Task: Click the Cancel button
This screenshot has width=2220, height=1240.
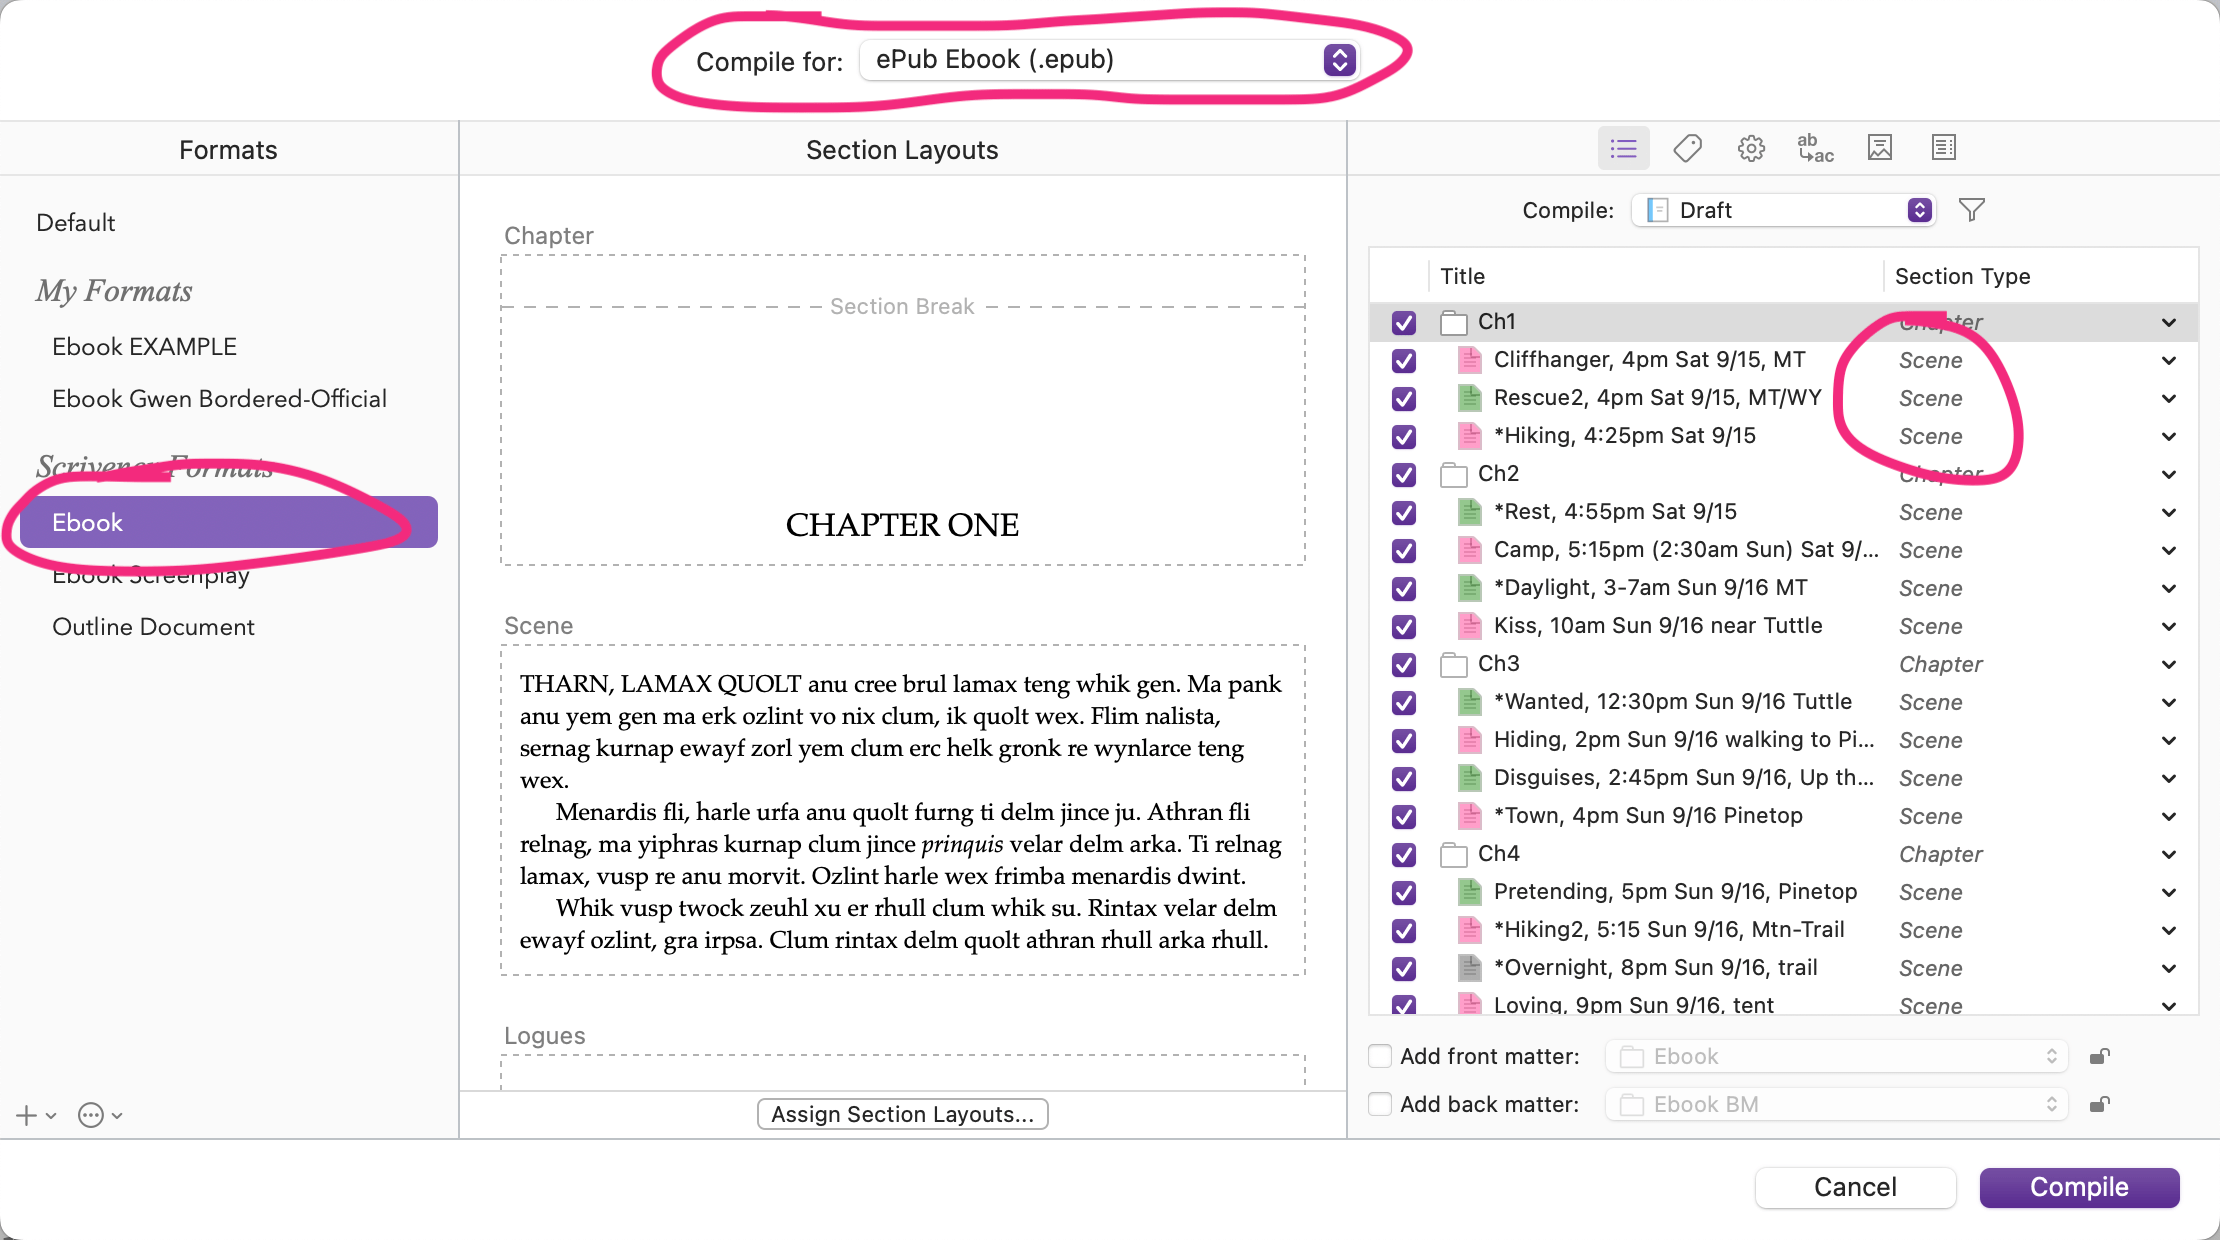Action: coord(1855,1187)
